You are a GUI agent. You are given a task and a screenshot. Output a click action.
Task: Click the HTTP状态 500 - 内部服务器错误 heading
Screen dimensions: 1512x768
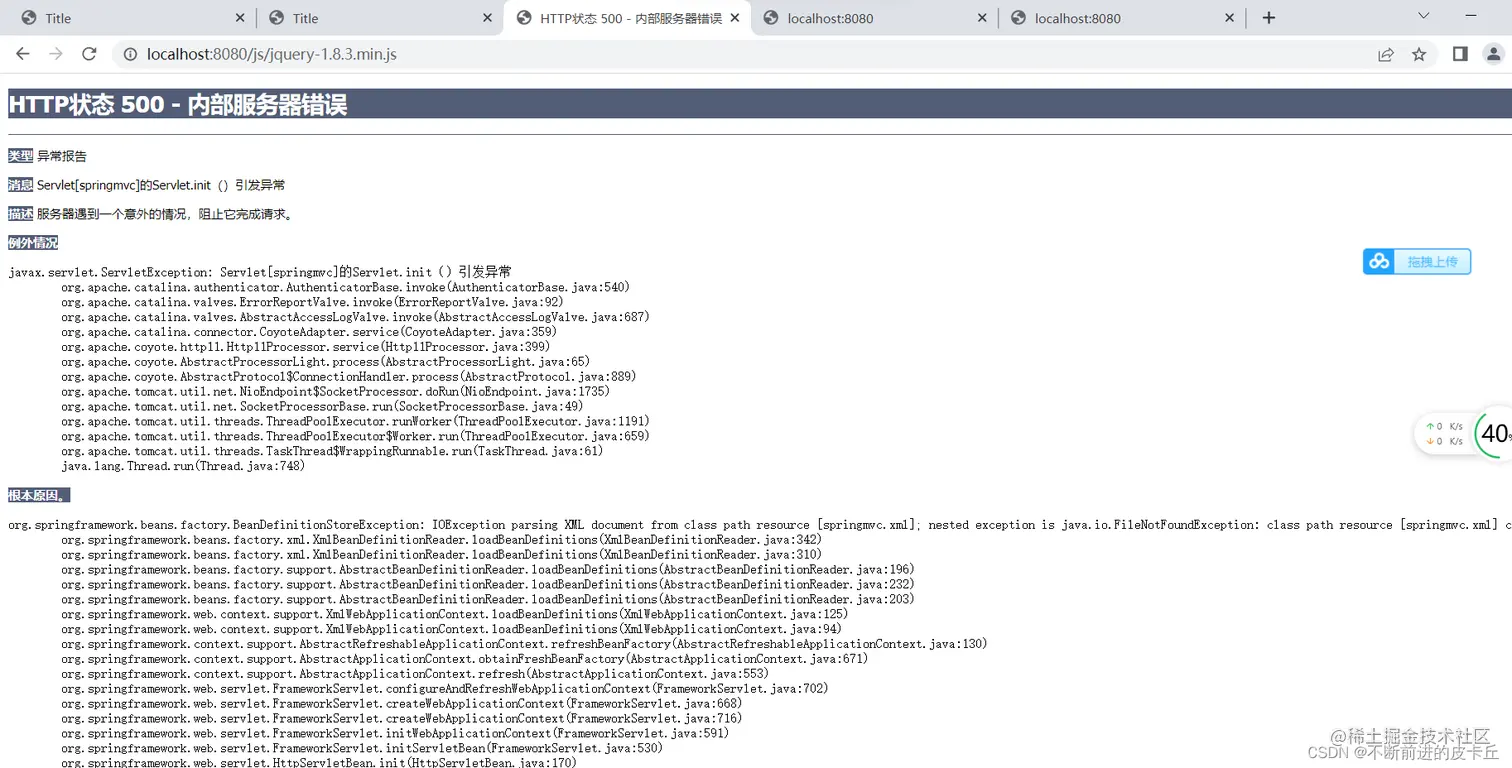(x=178, y=104)
